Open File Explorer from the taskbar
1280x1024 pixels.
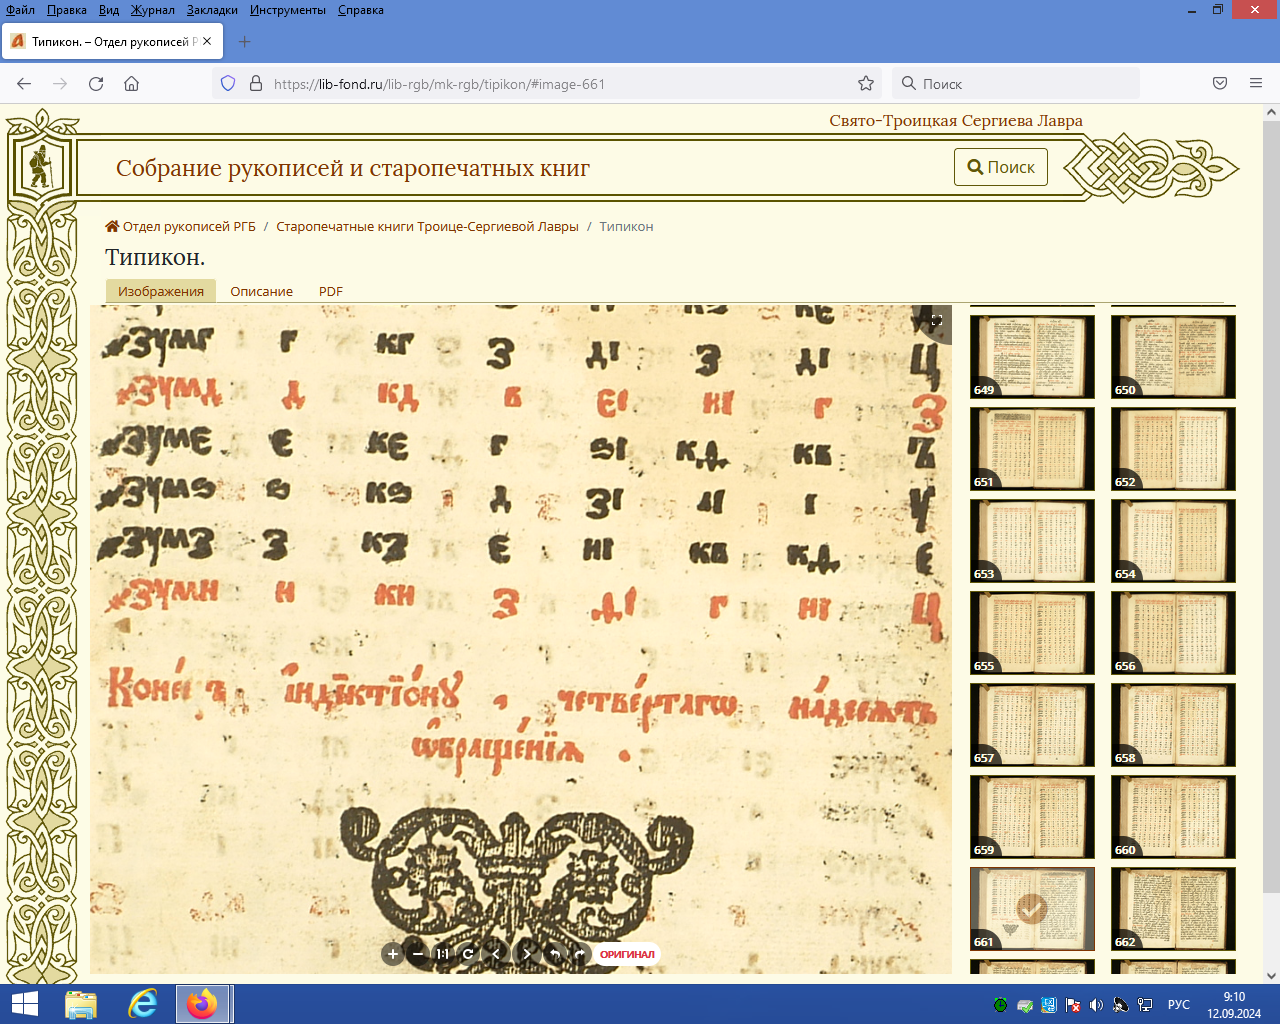click(x=81, y=1004)
